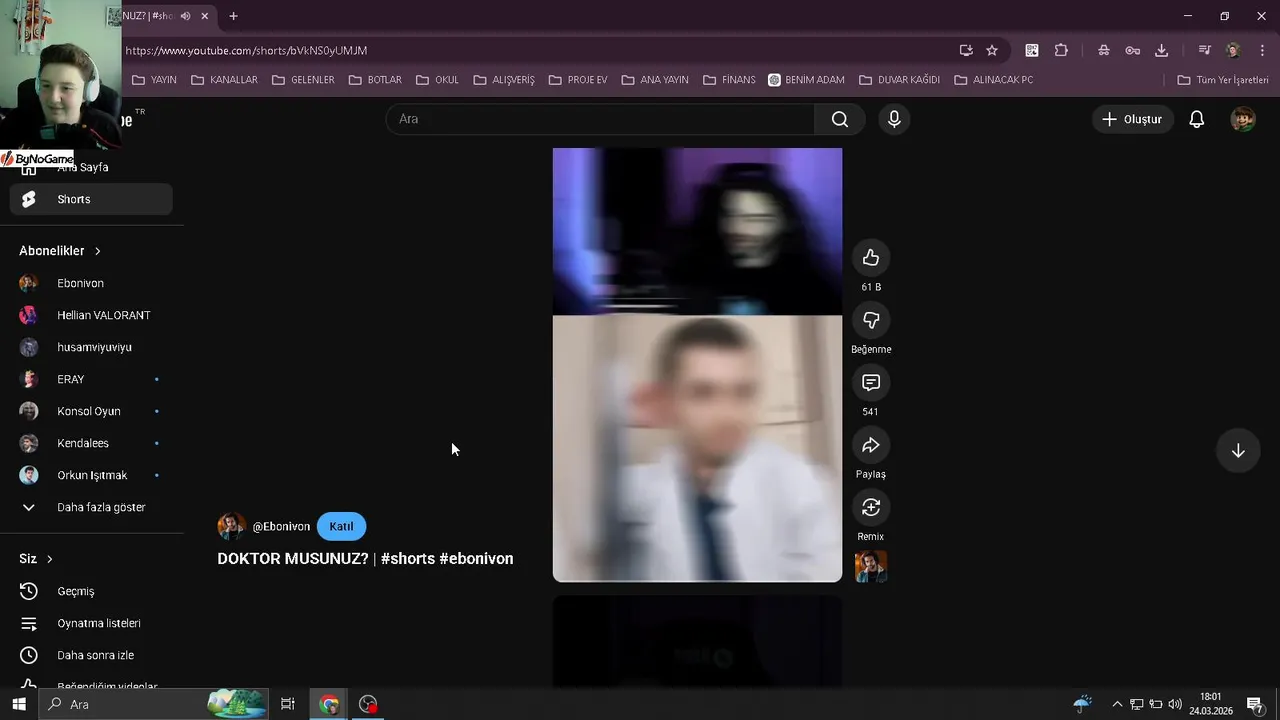Open BOTLAR bookmarks folder
1280x720 pixels.
tap(375, 80)
